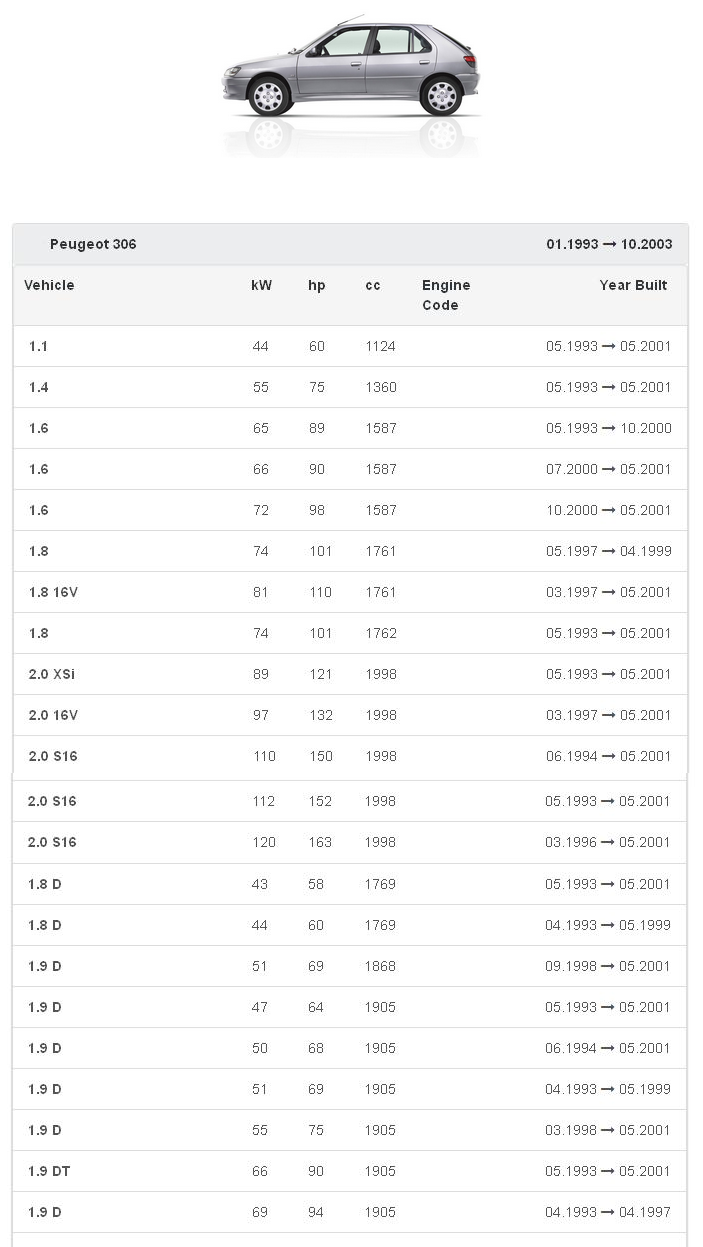Viewport: 703px width, 1247px height.
Task: Click the kW column header
Action: click(261, 285)
